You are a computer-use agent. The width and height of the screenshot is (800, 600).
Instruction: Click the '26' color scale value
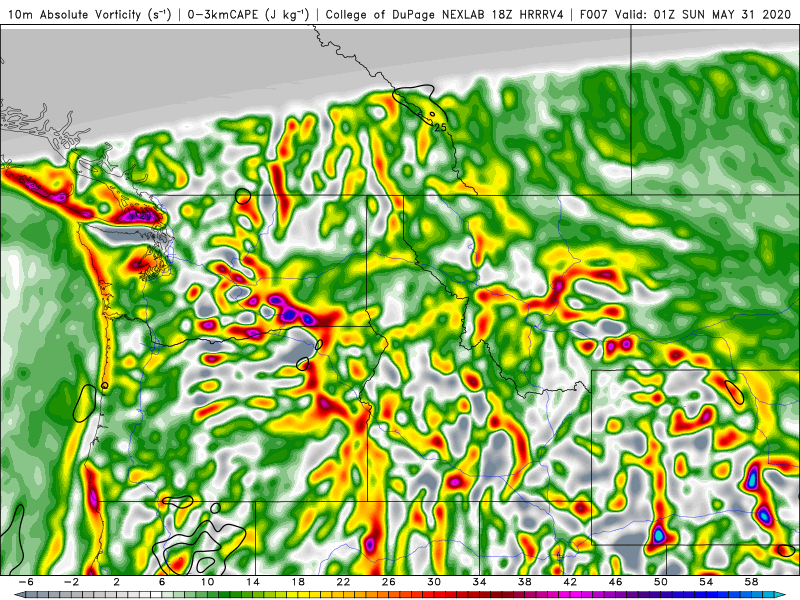click(x=388, y=582)
